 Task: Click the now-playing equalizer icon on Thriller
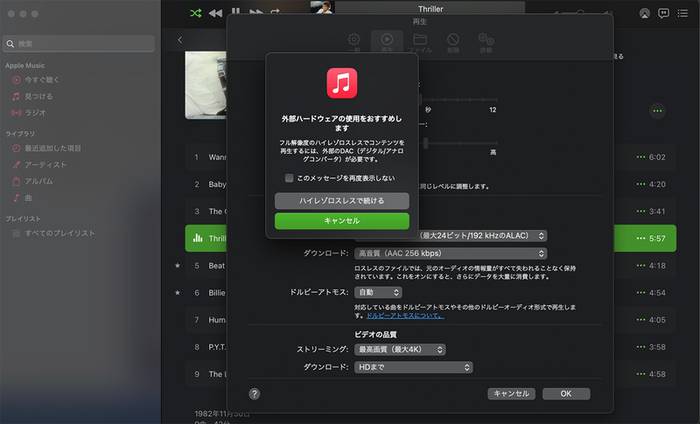tap(197, 238)
